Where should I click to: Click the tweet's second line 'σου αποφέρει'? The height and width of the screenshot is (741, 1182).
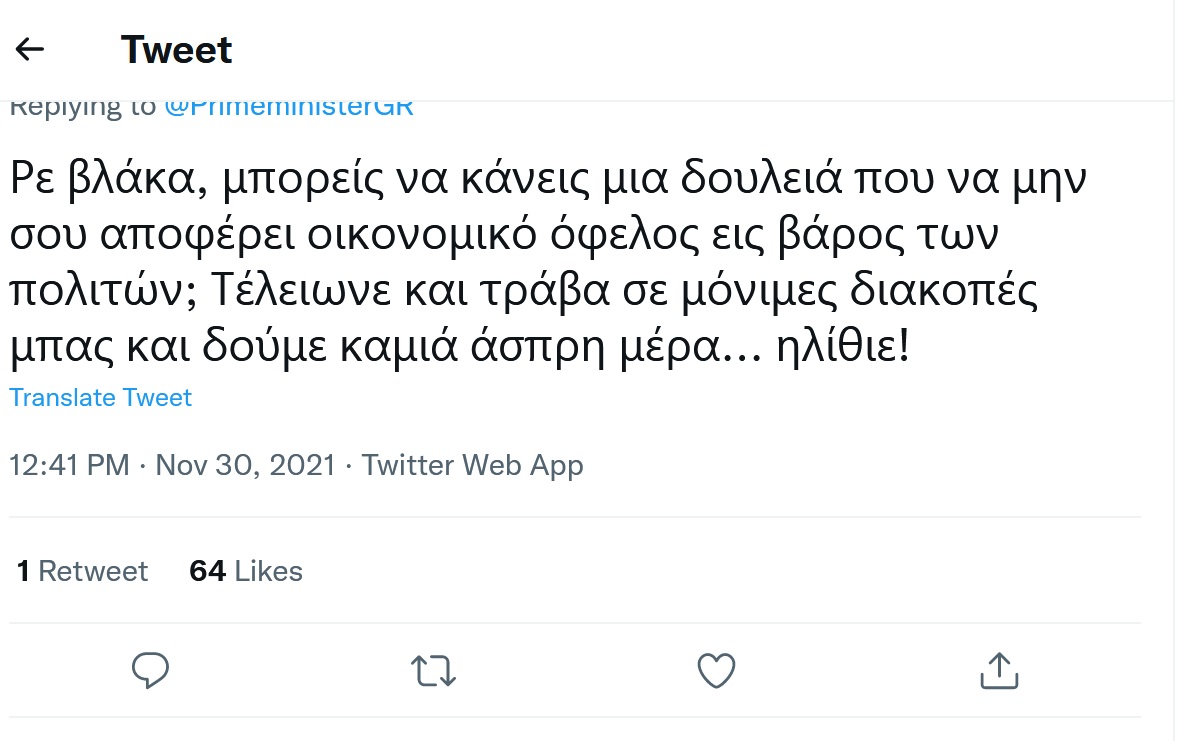(510, 237)
